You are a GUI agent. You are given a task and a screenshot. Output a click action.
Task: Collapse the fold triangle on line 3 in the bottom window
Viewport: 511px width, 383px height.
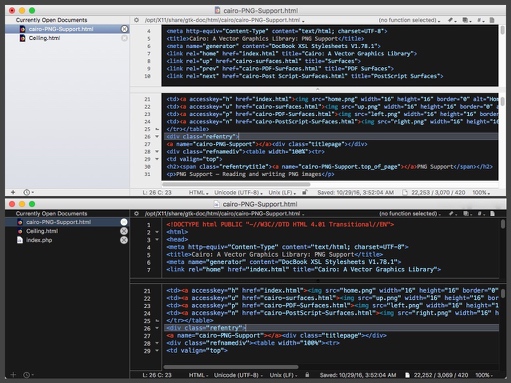(x=157, y=240)
